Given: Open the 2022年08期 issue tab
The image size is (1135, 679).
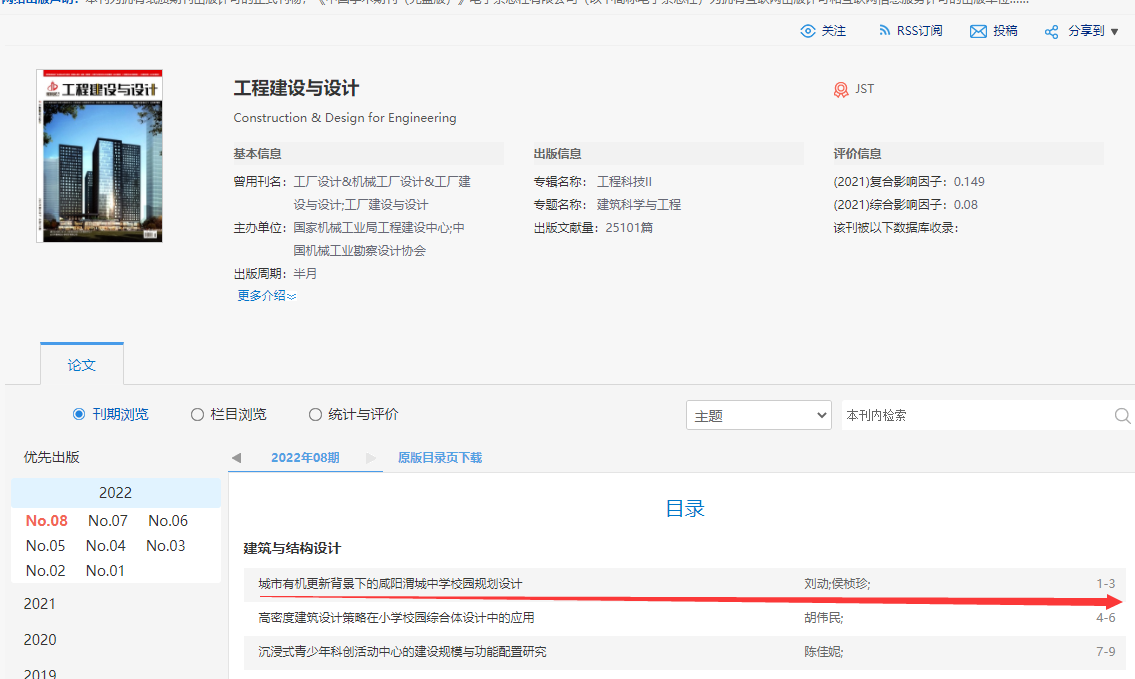Looking at the screenshot, I should 305,458.
